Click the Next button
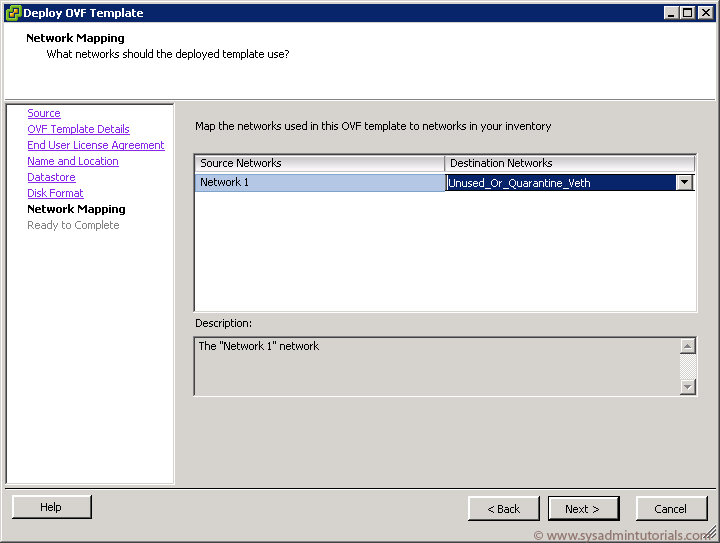 (583, 509)
